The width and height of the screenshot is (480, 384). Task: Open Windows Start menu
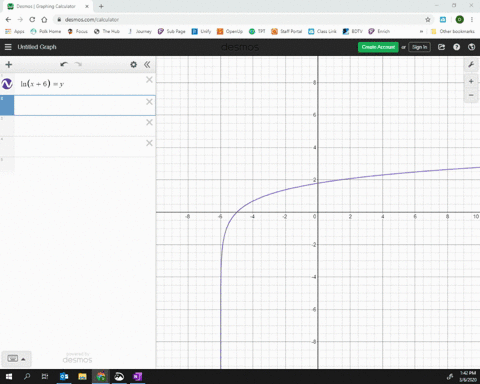pyautogui.click(x=9, y=377)
